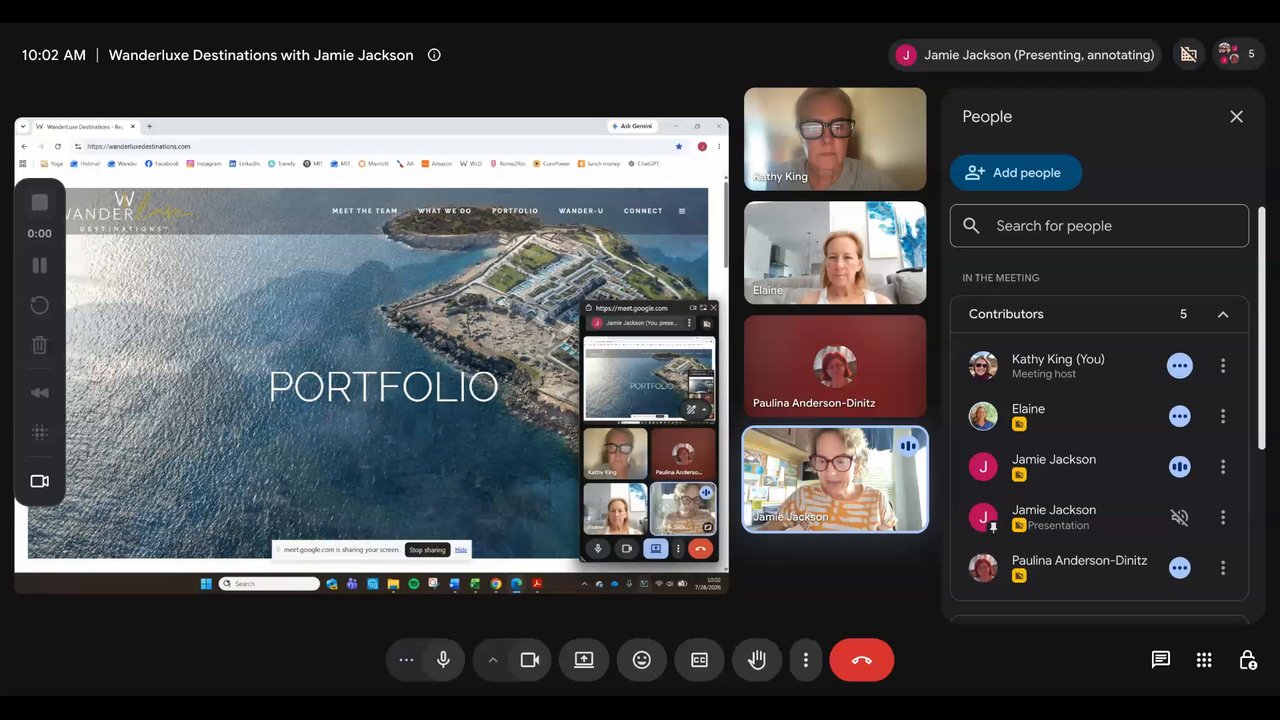This screenshot has height=720, width=1280.
Task: Open more options for Elaine
Action: click(1222, 416)
